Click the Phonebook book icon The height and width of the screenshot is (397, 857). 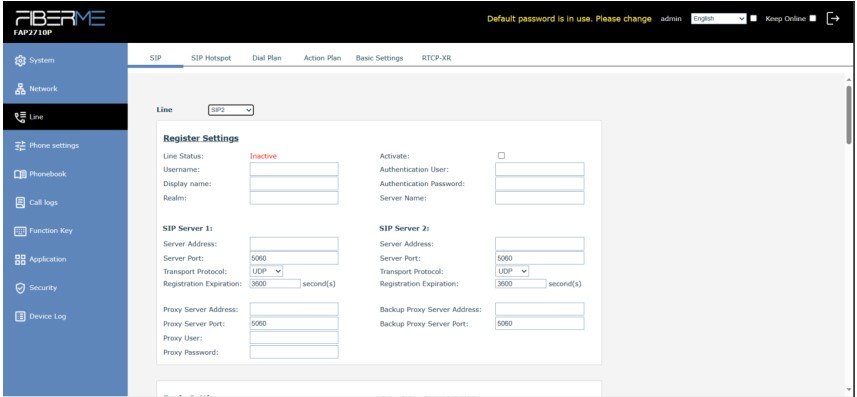pos(20,174)
